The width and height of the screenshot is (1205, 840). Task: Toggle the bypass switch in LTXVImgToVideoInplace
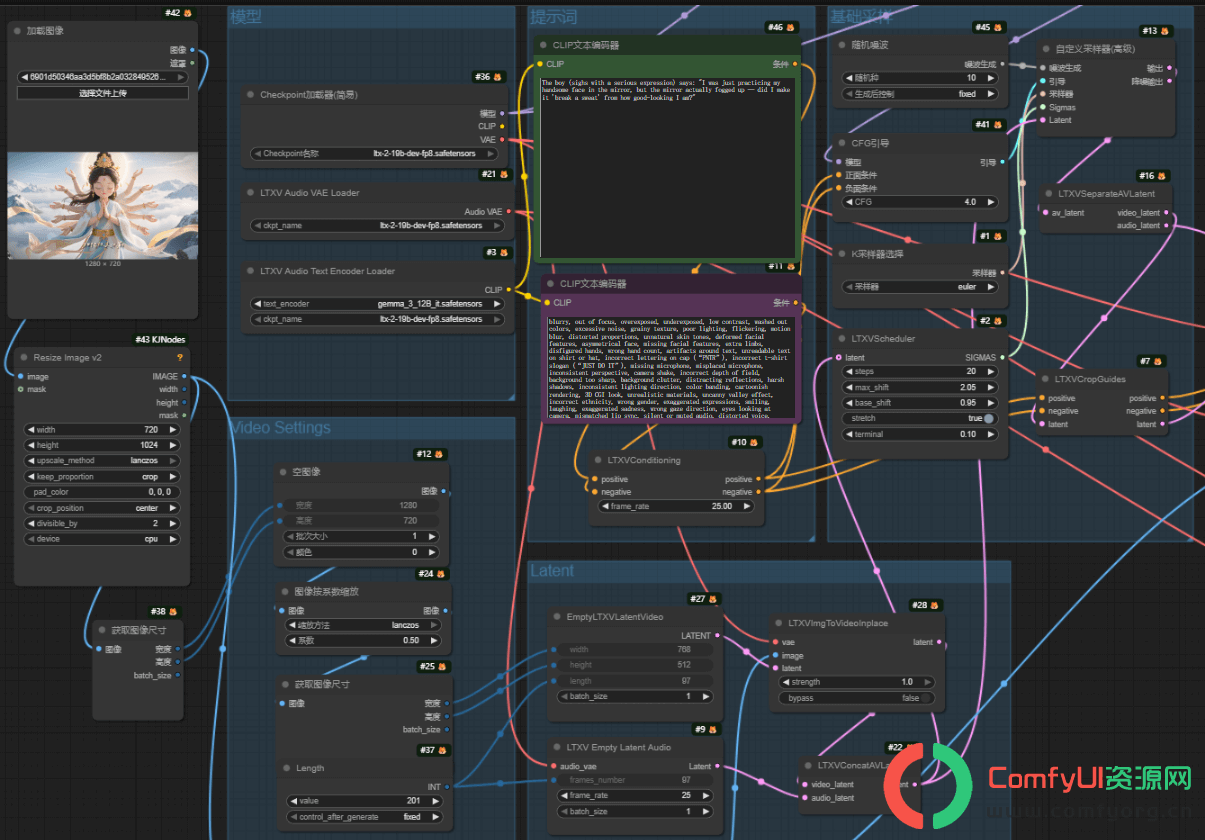pos(857,698)
